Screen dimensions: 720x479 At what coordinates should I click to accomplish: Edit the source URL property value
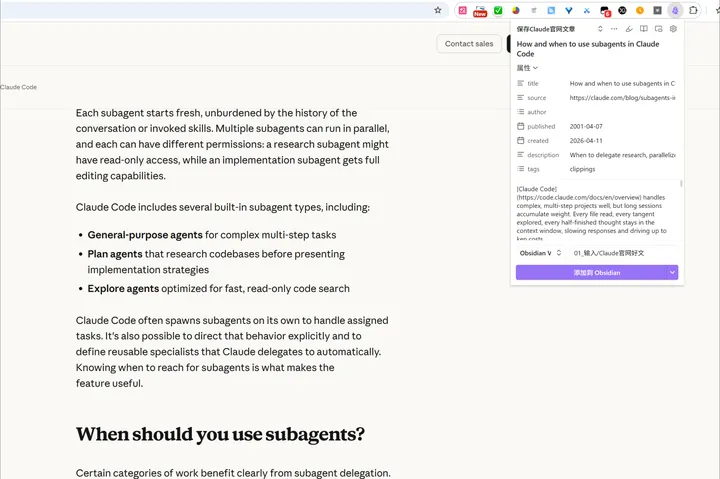(622, 97)
